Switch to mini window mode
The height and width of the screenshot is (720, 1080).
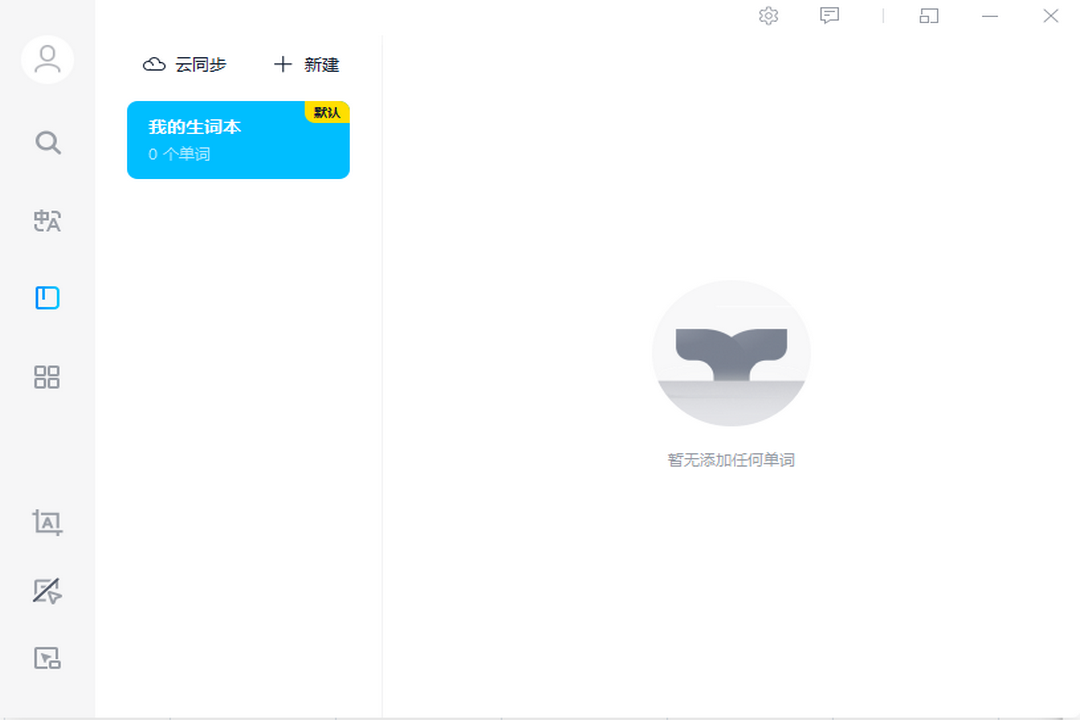click(927, 16)
